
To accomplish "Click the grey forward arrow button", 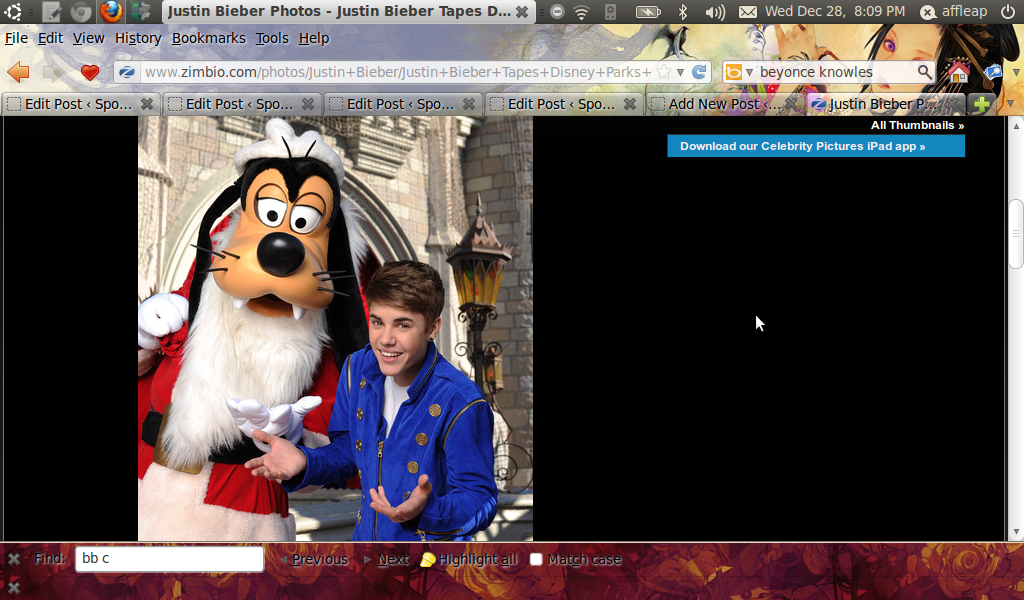I will [x=53, y=72].
